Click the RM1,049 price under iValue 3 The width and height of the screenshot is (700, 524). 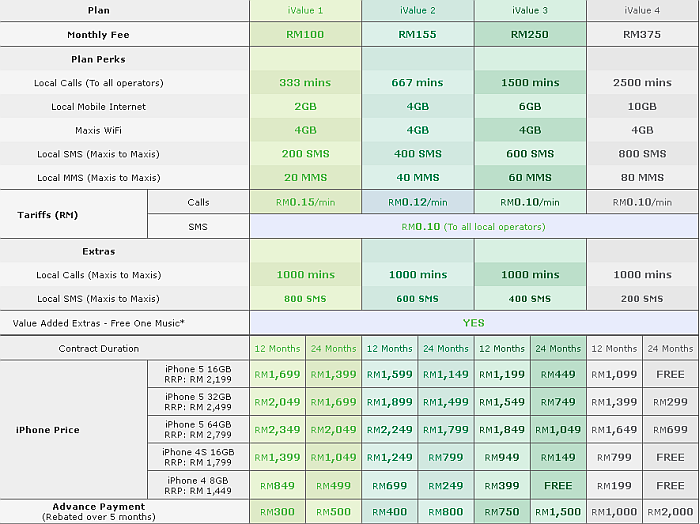tap(558, 430)
